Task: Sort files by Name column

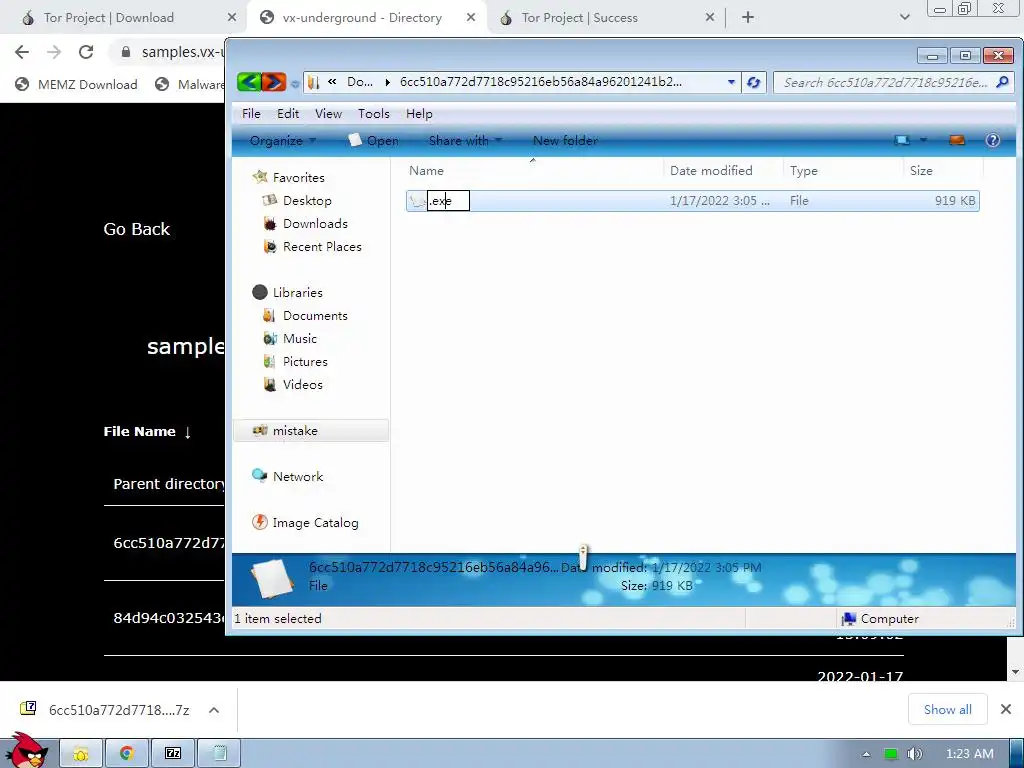Action: 533,170
